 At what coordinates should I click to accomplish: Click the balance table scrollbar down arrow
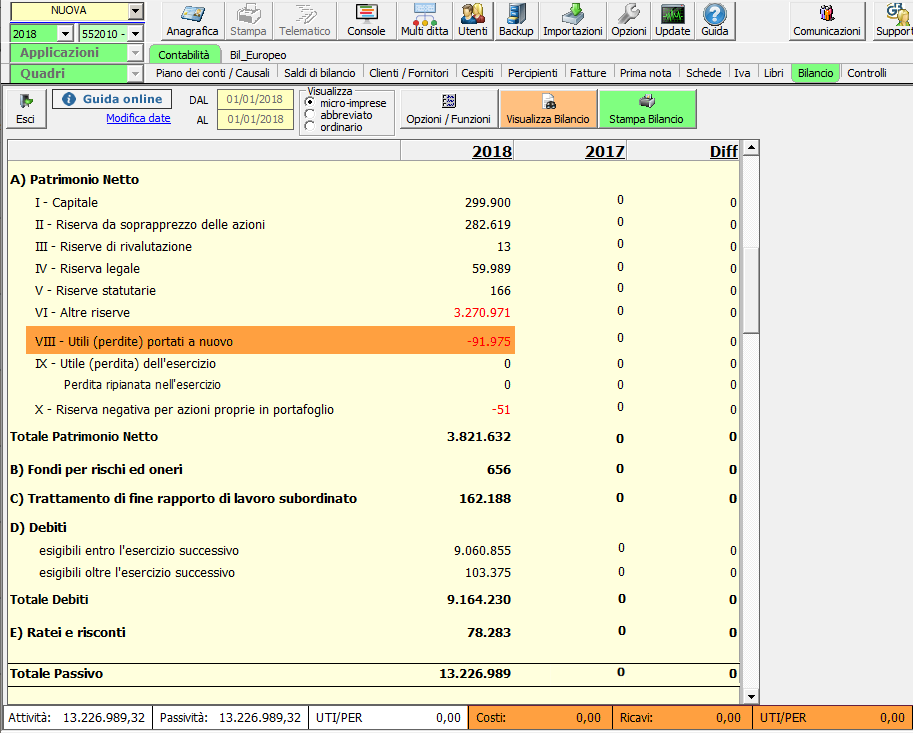(751, 696)
